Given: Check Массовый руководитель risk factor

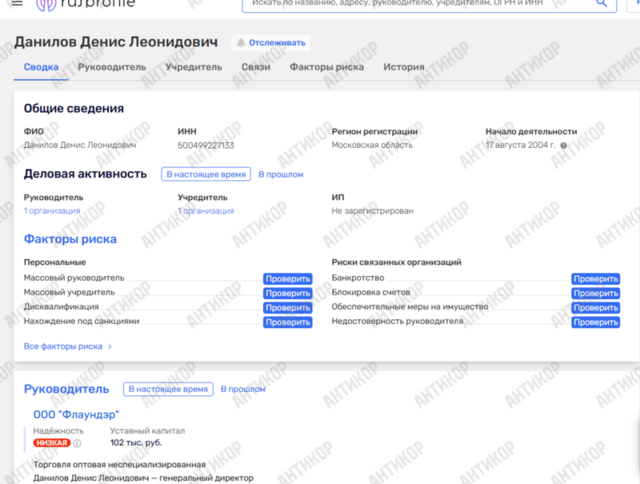Looking at the screenshot, I should (x=288, y=279).
